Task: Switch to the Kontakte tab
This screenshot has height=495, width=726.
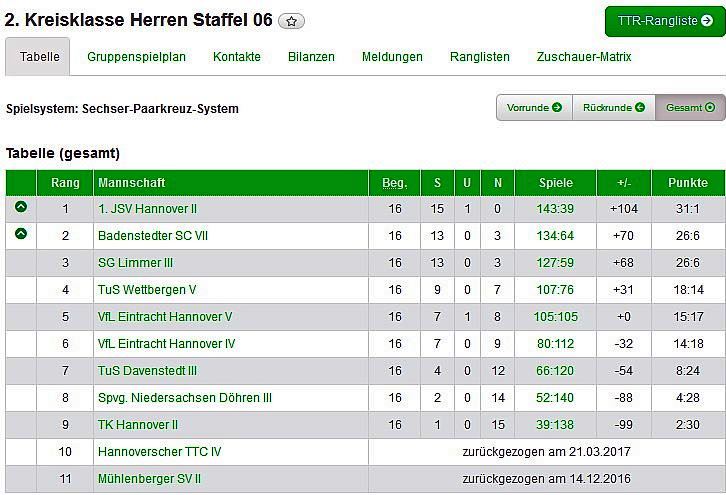Action: [x=237, y=57]
